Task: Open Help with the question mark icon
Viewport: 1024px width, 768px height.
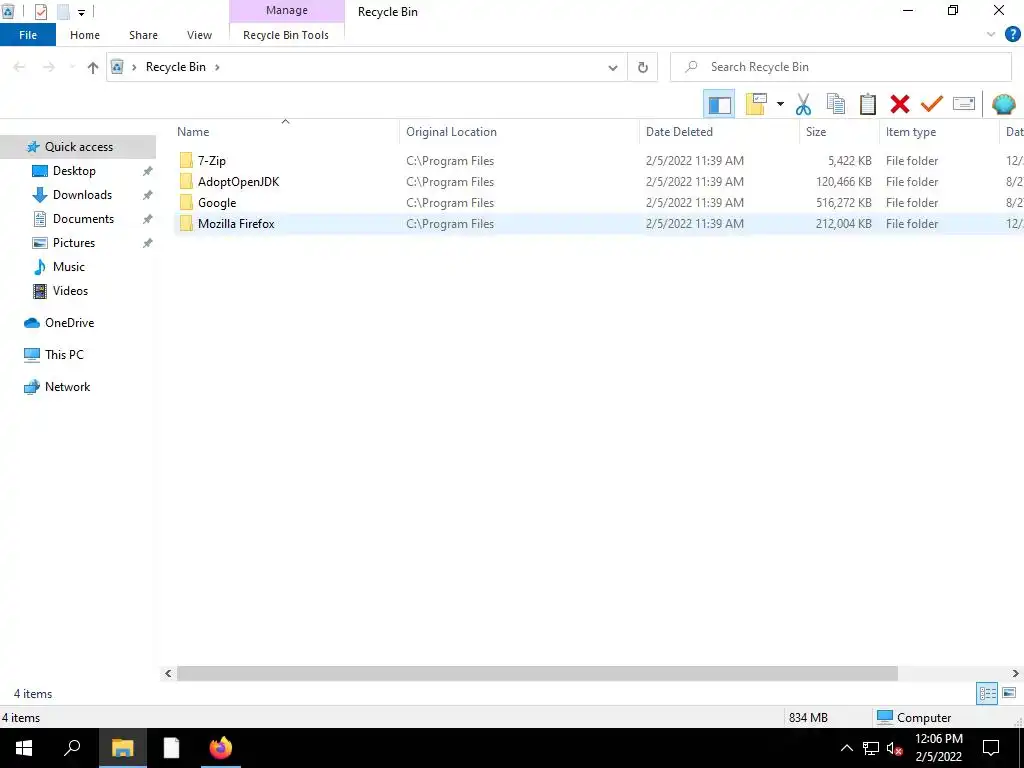Action: click(x=1012, y=35)
